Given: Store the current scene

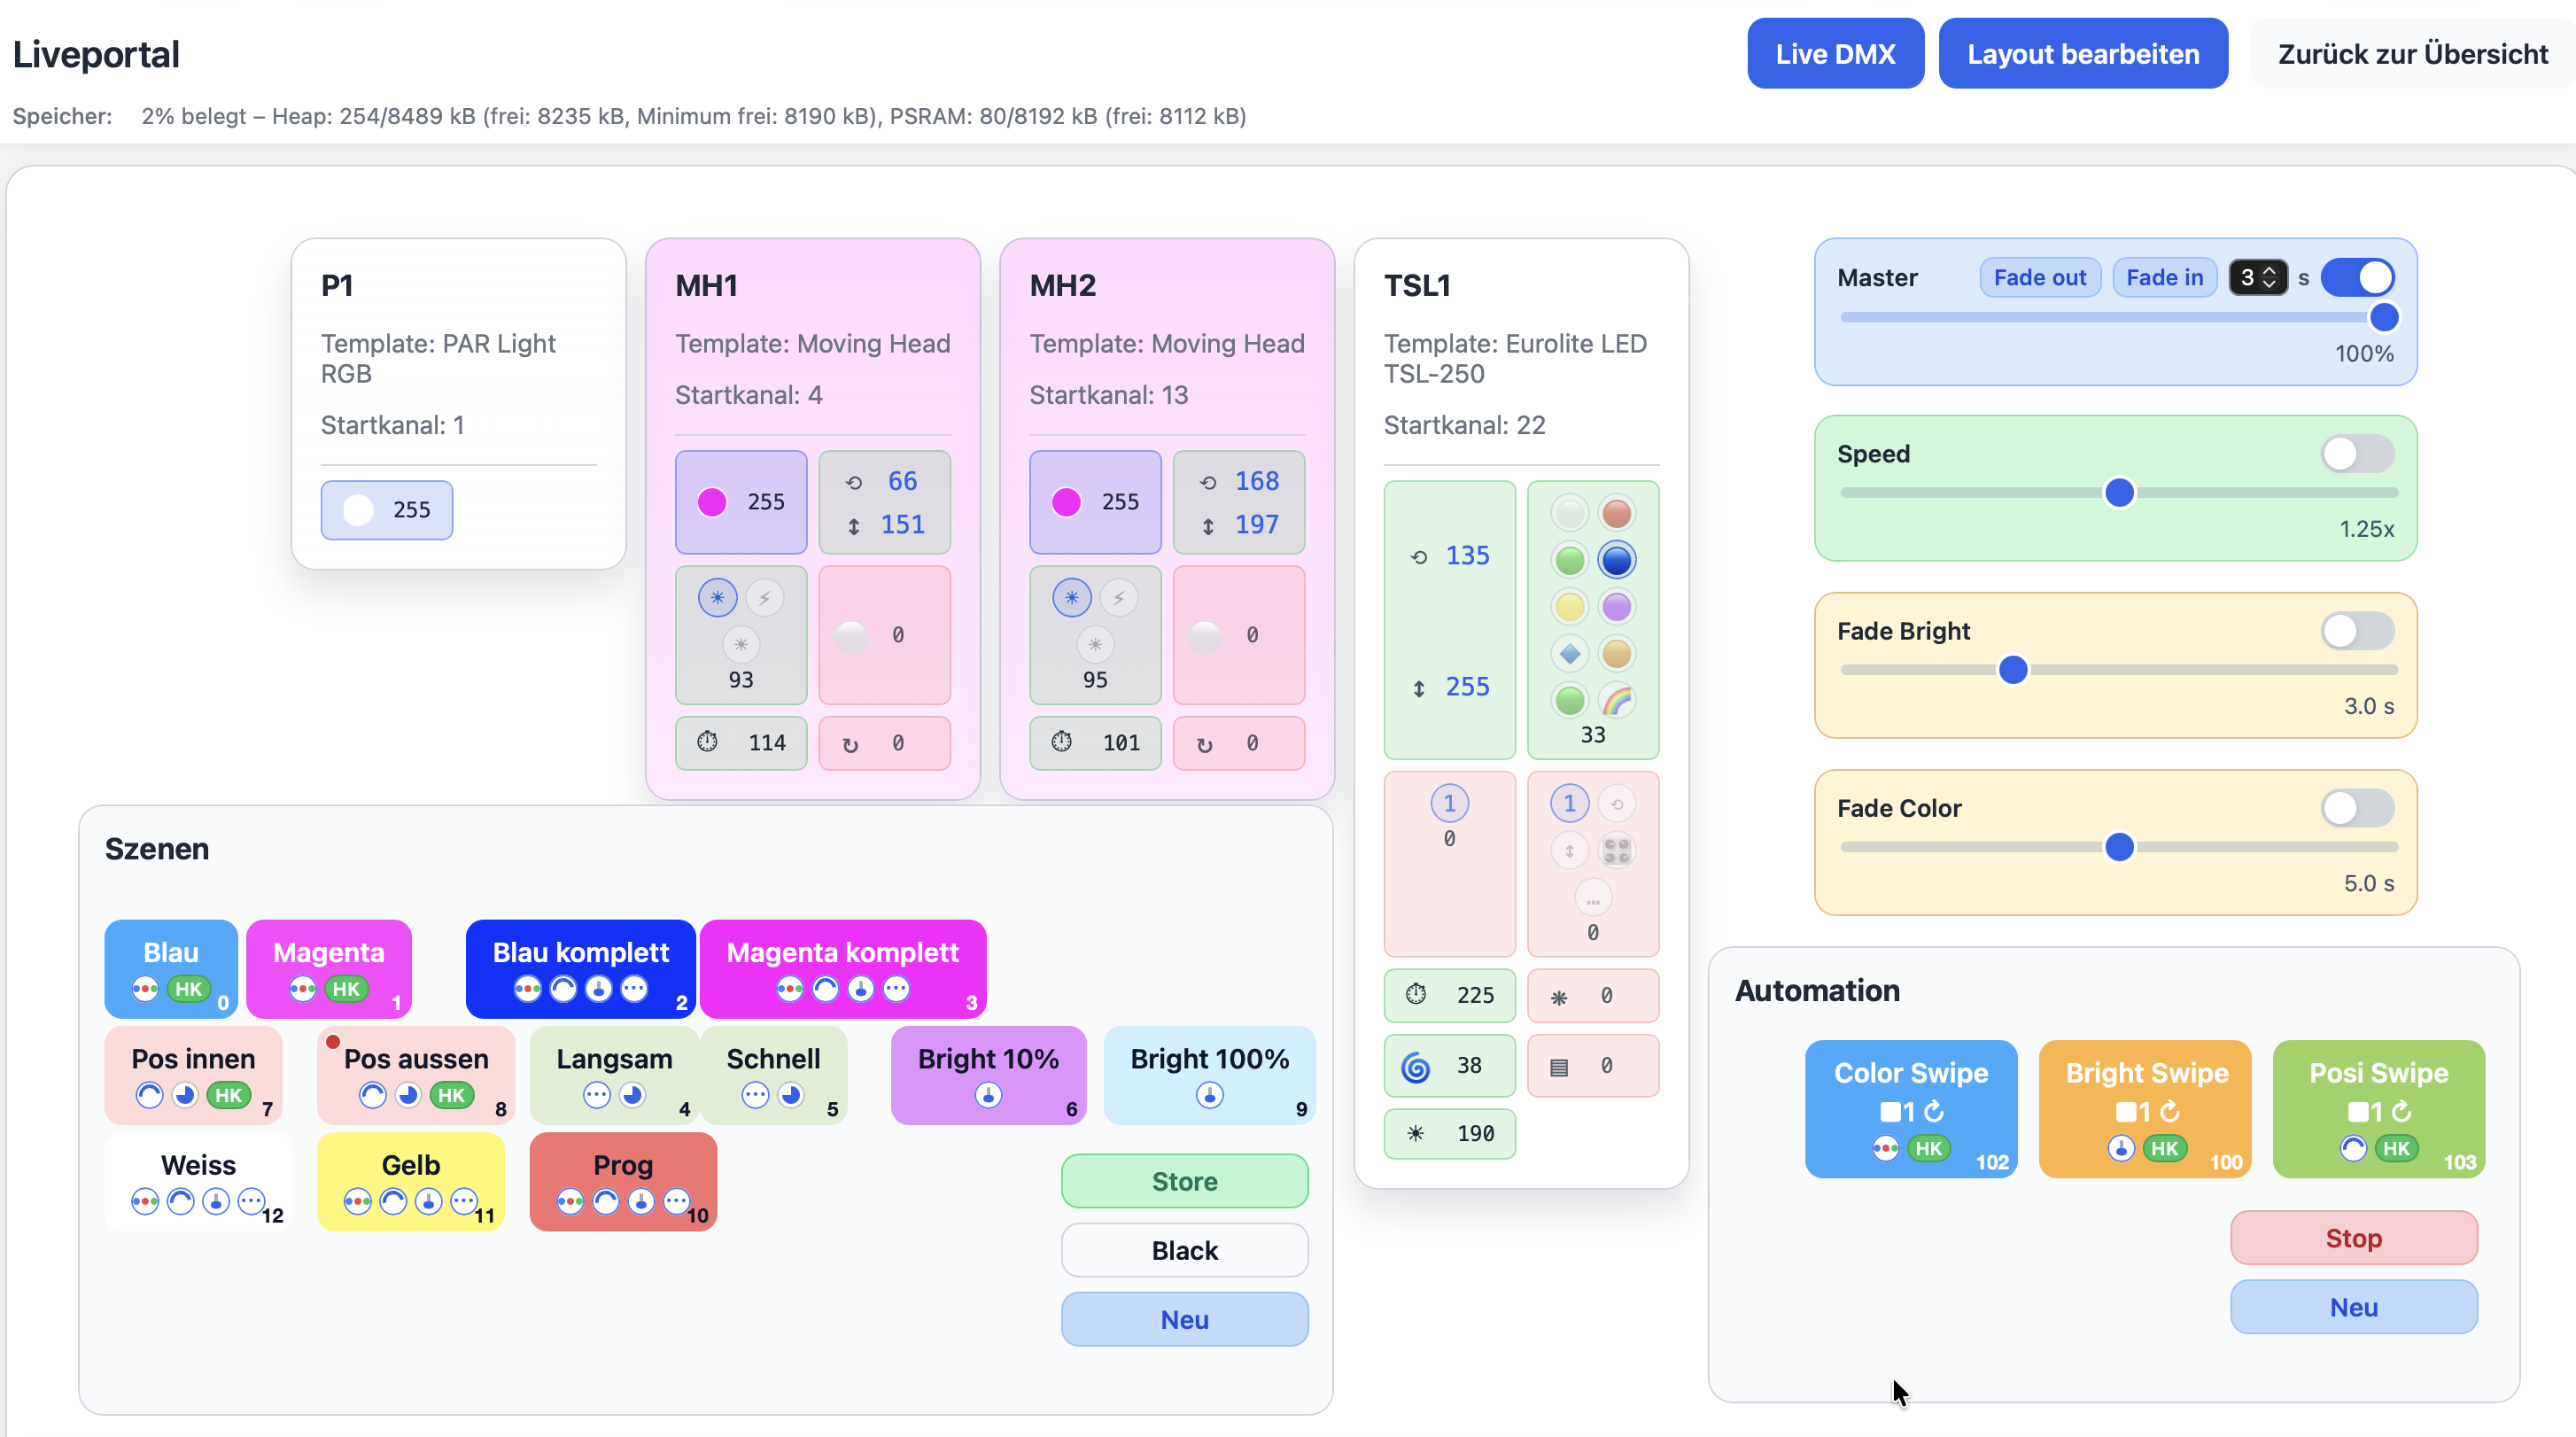Looking at the screenshot, I should coord(1184,1181).
